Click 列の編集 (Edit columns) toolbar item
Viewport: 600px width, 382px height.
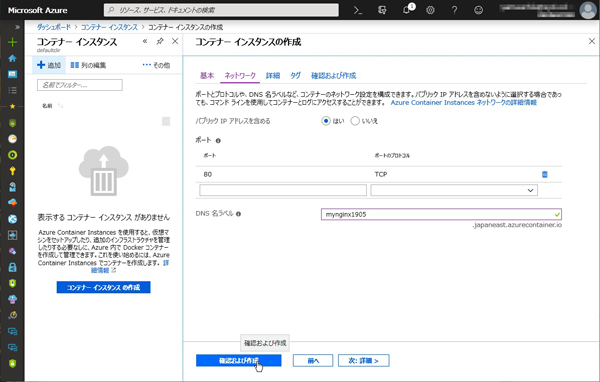(88, 65)
